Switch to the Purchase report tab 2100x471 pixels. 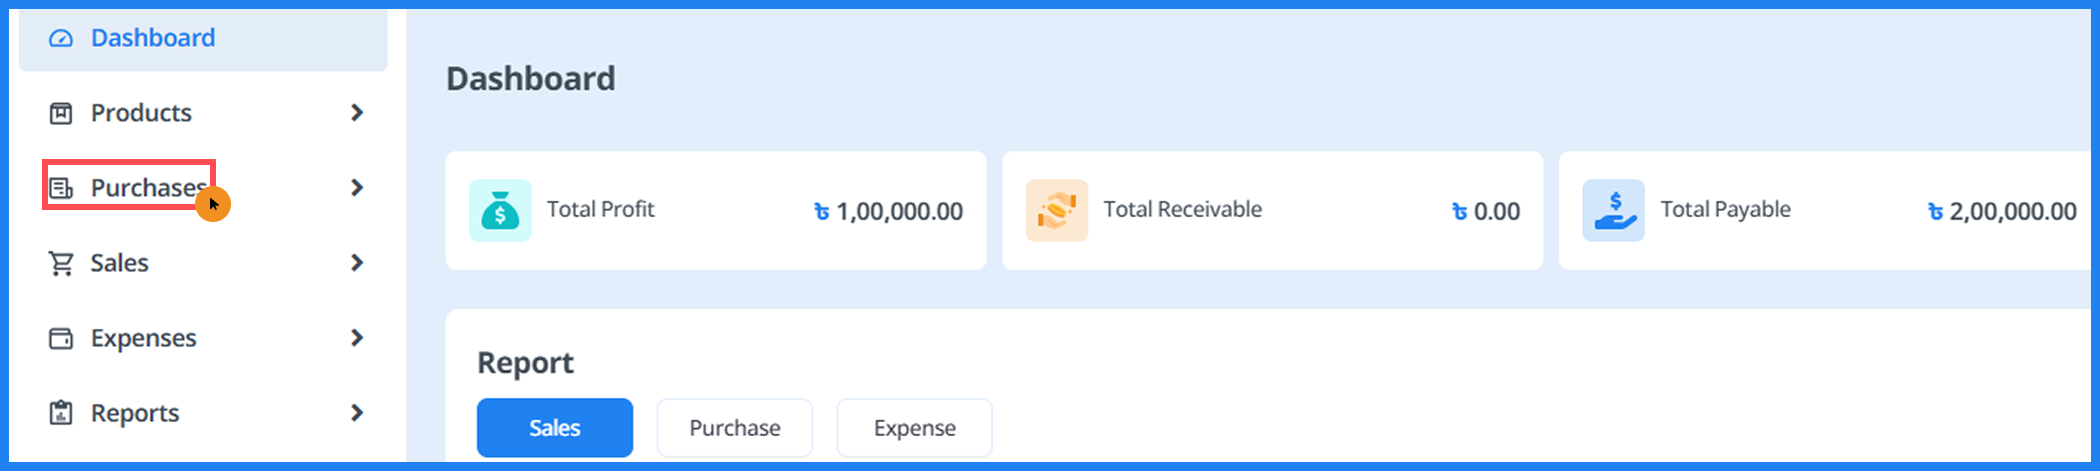[734, 428]
